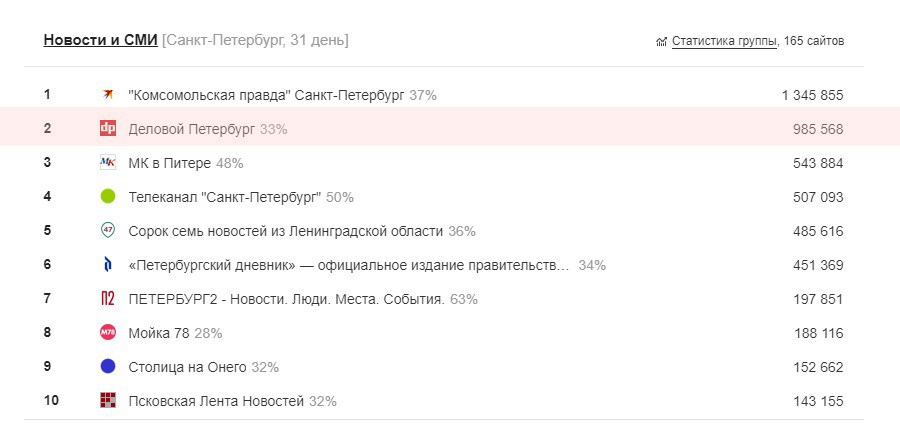Click the green Телеканал Санкт-Петербург circle icon
The height and width of the screenshot is (423, 900).
tap(108, 197)
